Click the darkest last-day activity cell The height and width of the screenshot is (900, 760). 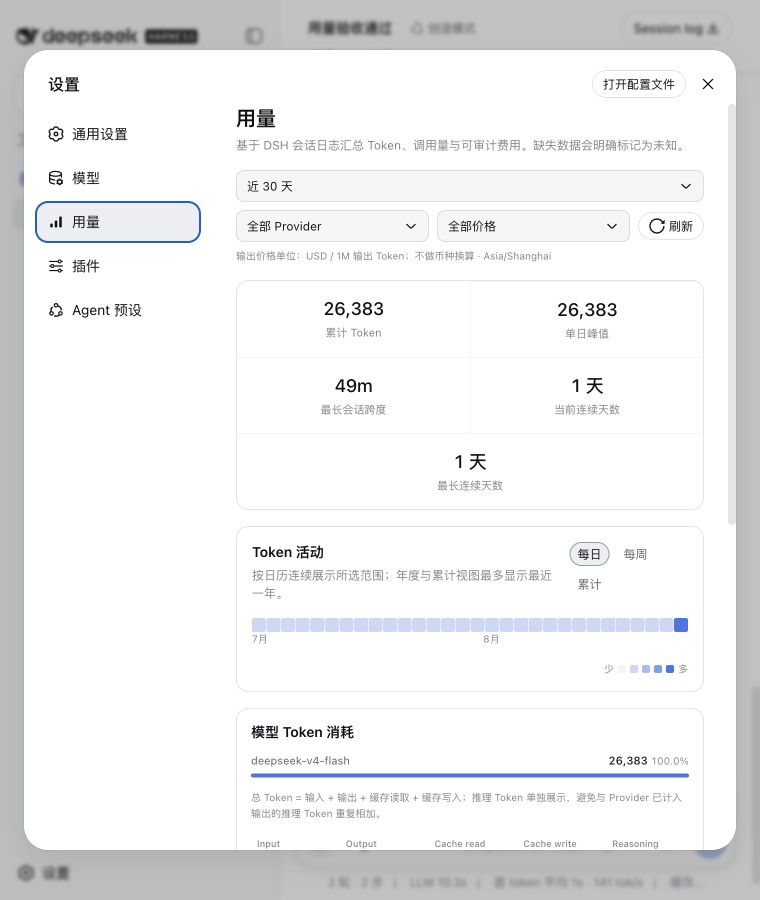[681, 625]
